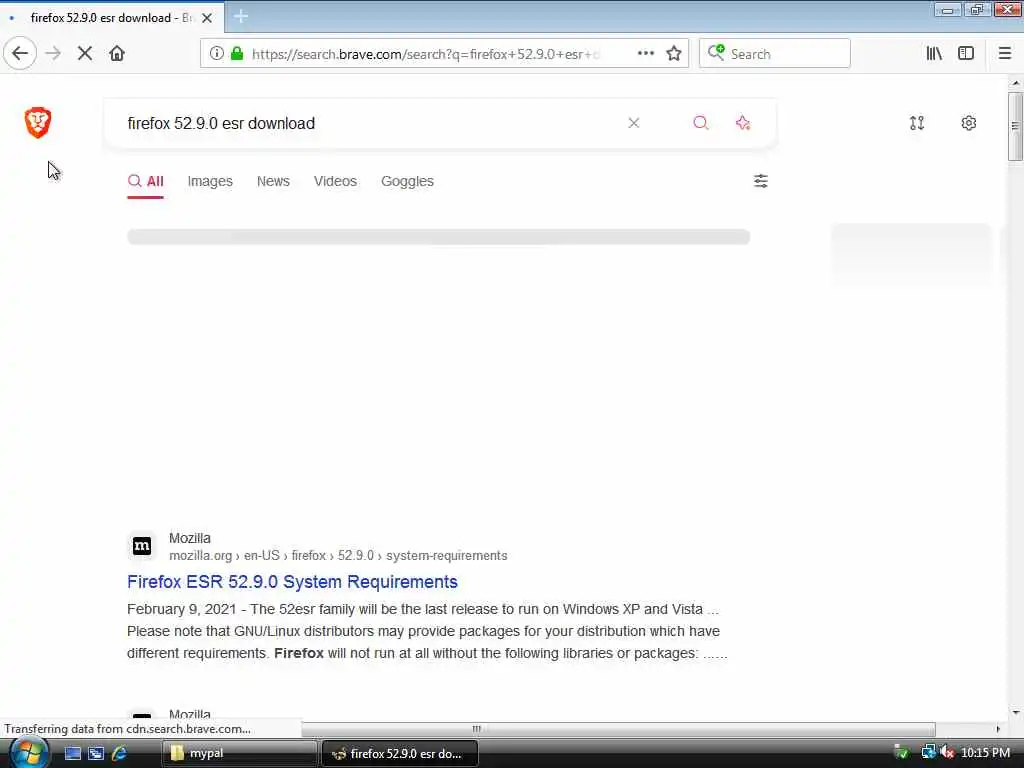Viewport: 1024px width, 768px height.
Task: Toggle the sidebar view icon
Action: pyautogui.click(x=966, y=54)
